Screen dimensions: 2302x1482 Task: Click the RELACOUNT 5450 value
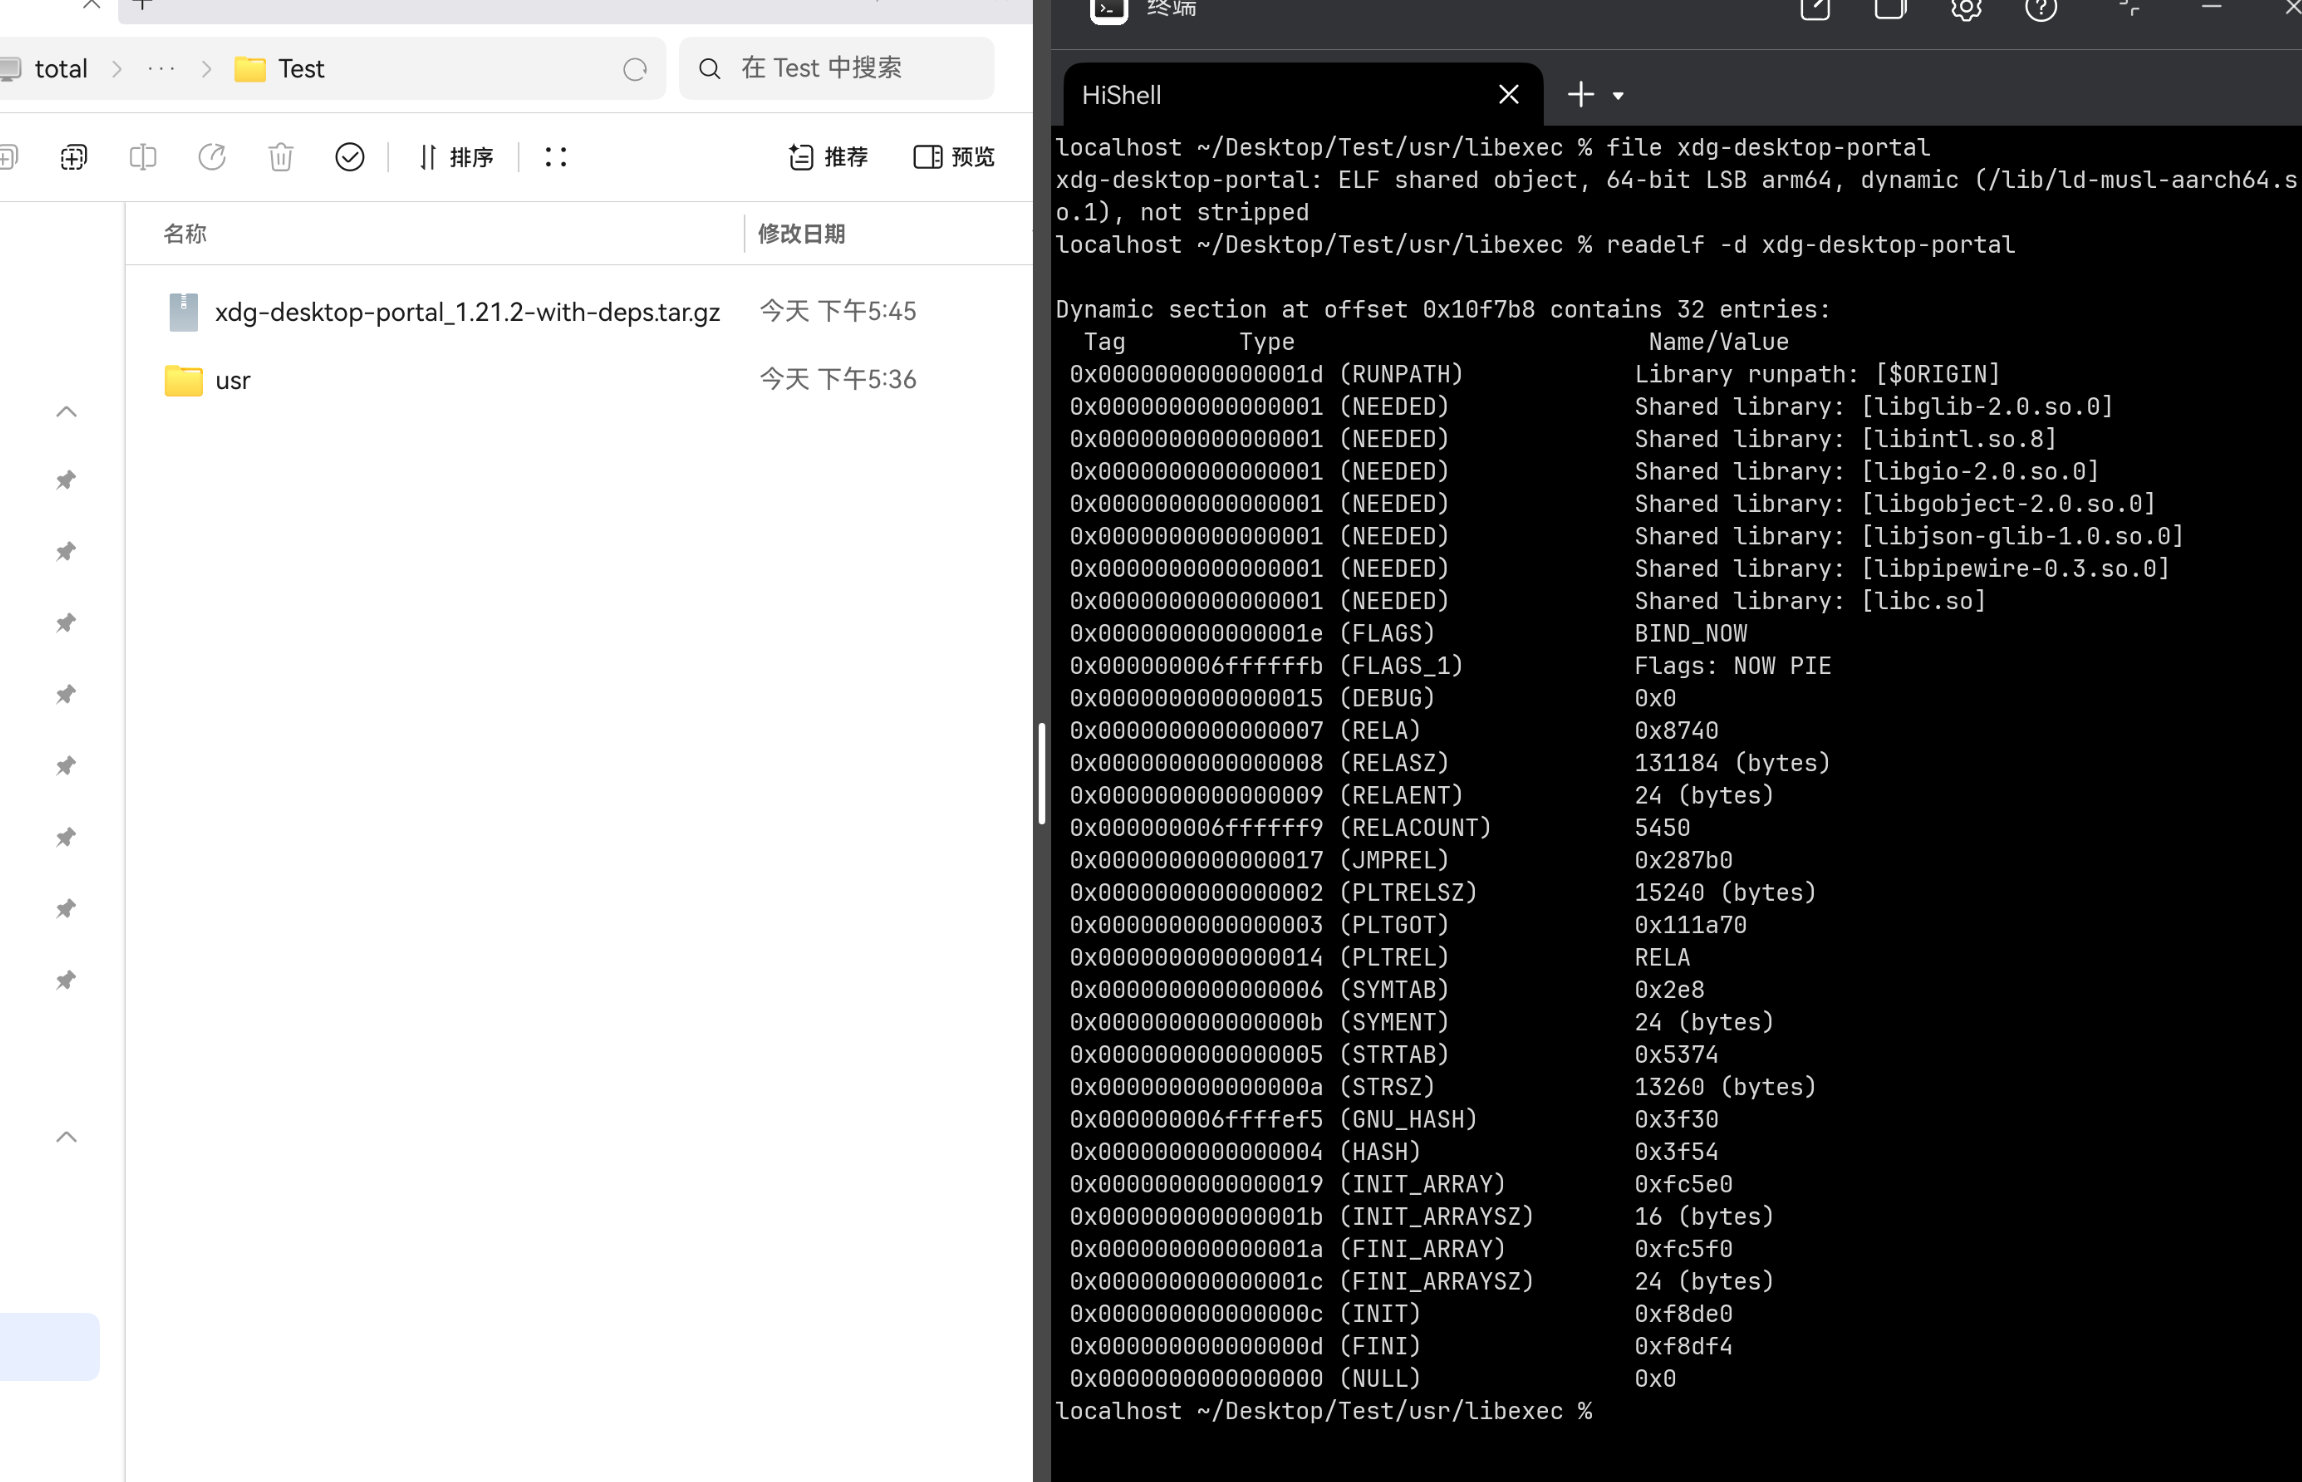(1662, 827)
